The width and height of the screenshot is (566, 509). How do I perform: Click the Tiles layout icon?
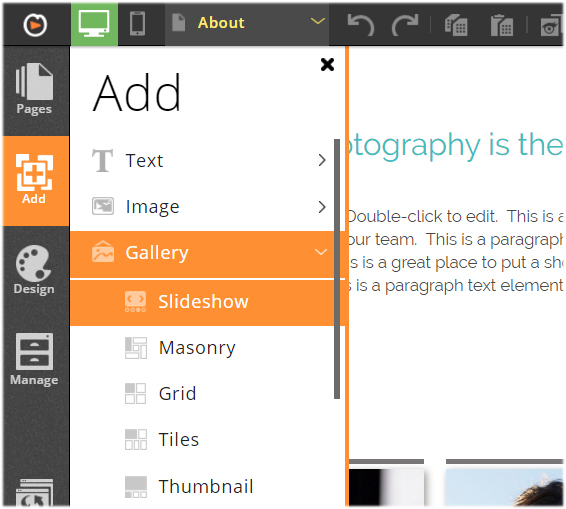(x=136, y=440)
